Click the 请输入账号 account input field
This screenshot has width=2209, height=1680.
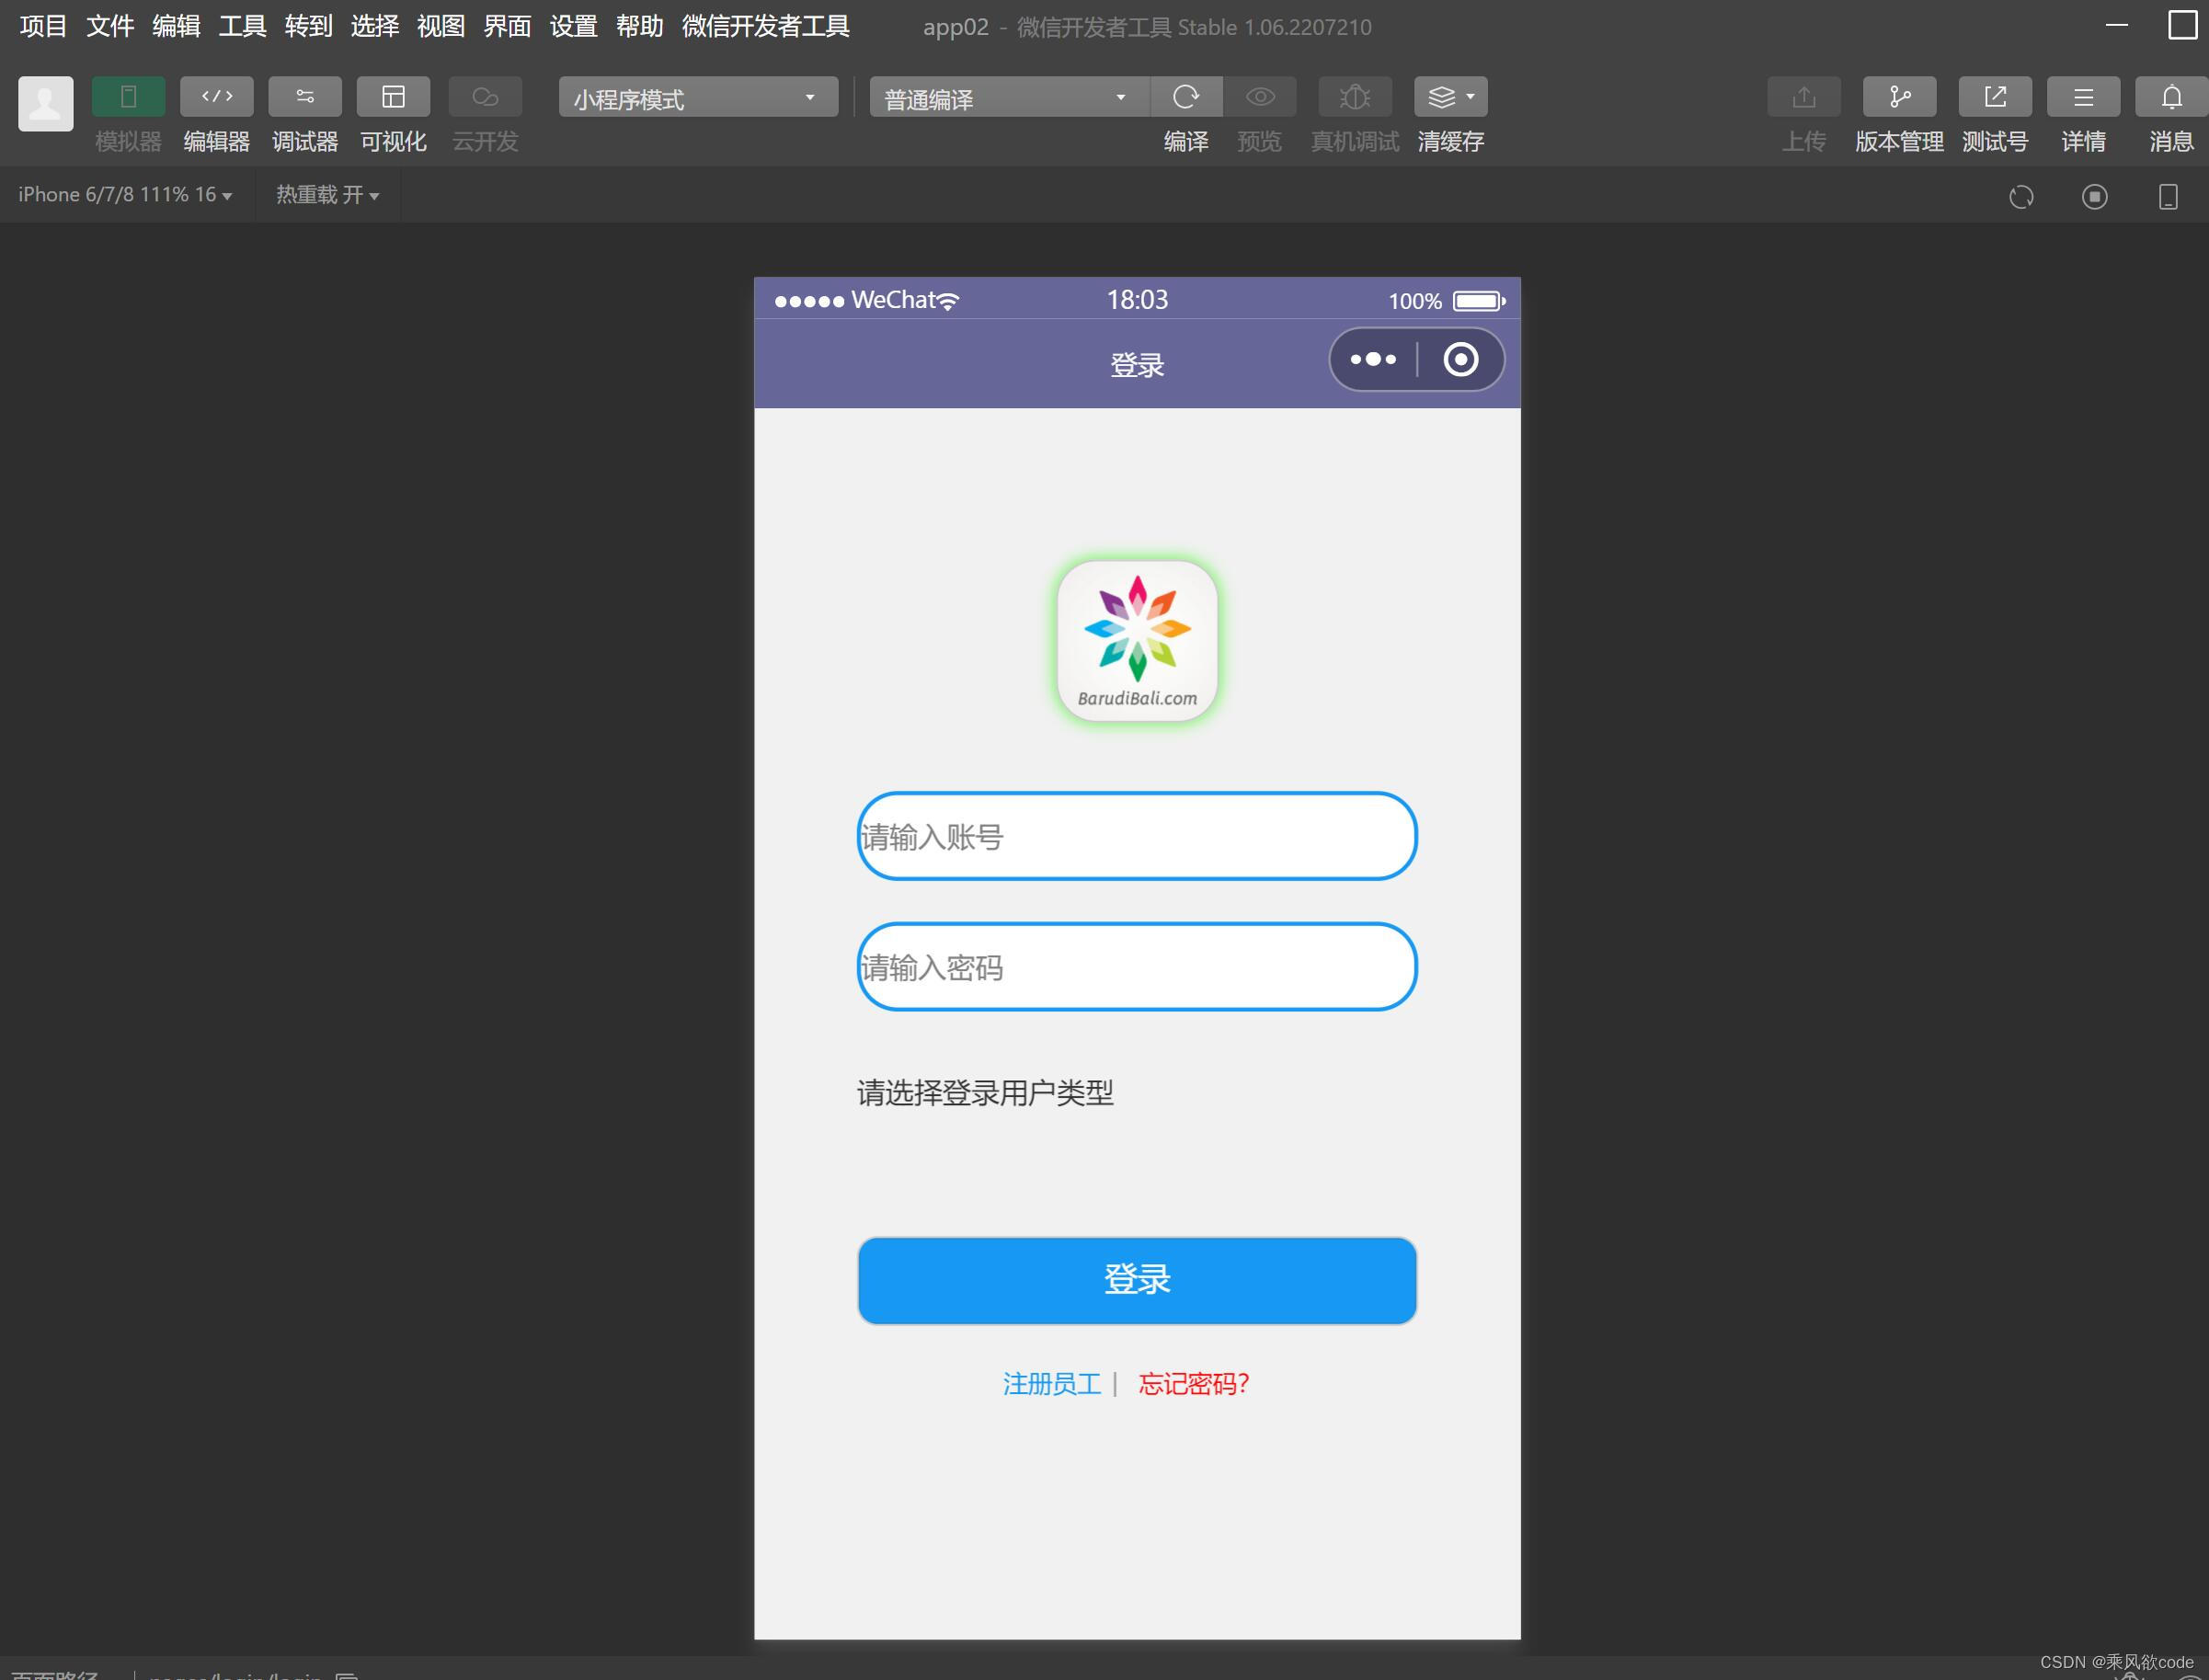[1136, 837]
